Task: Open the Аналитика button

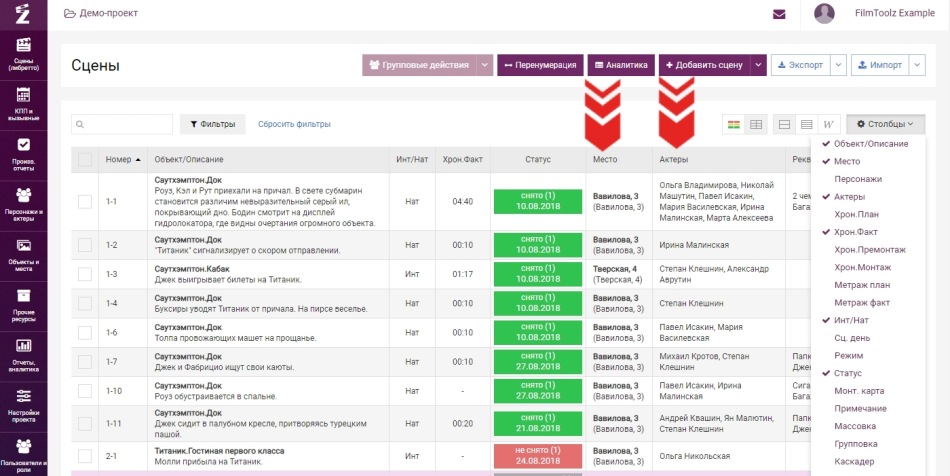Action: tap(621, 65)
